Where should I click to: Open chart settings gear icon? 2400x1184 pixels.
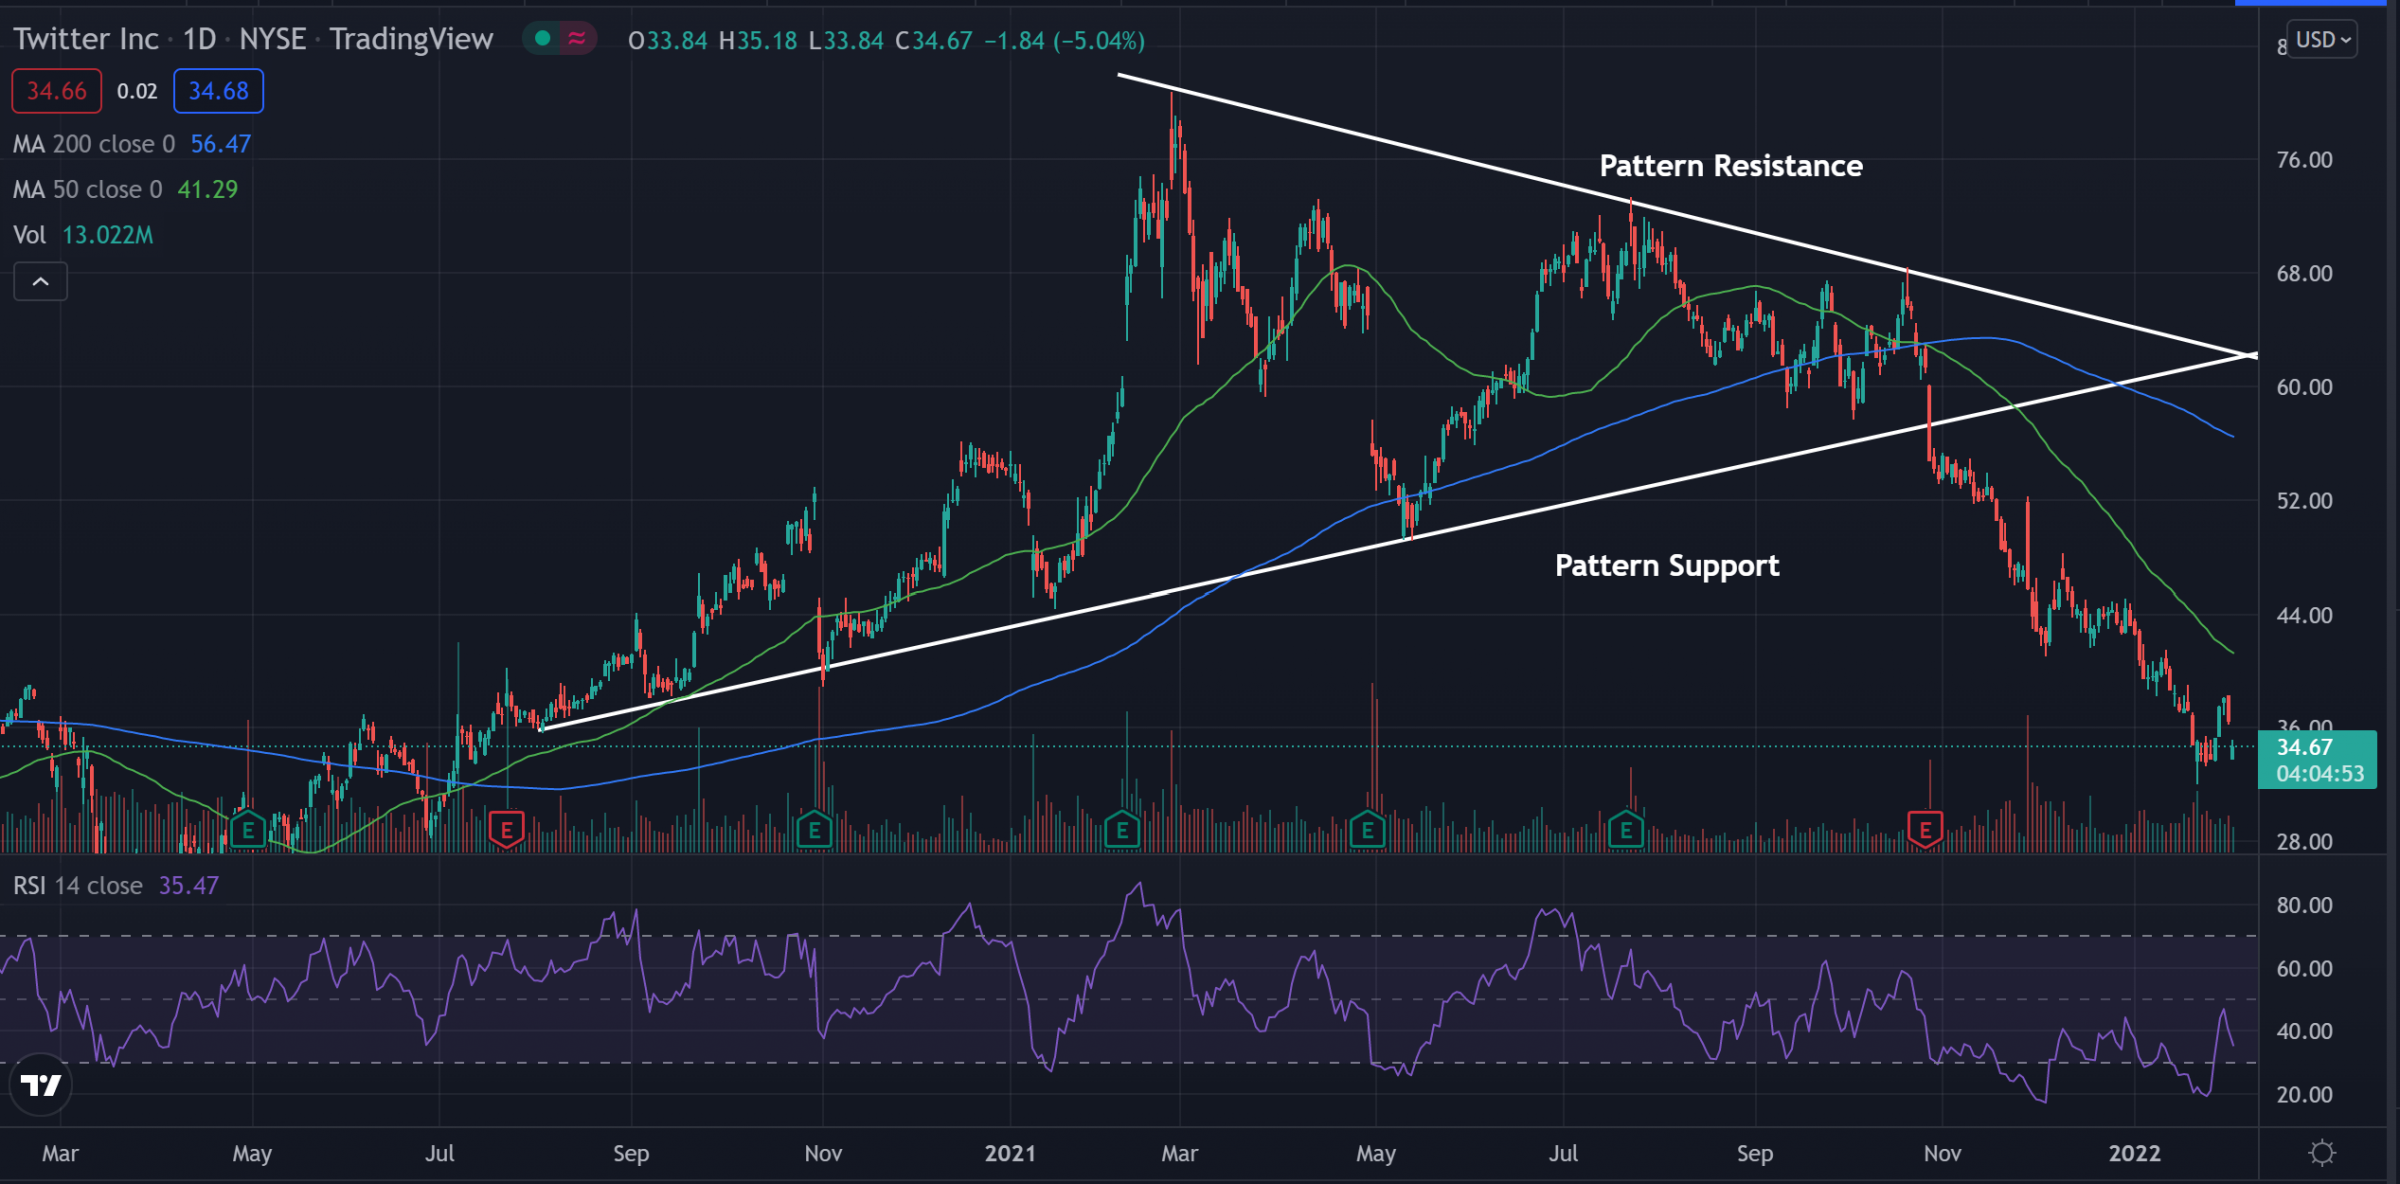click(2322, 1153)
